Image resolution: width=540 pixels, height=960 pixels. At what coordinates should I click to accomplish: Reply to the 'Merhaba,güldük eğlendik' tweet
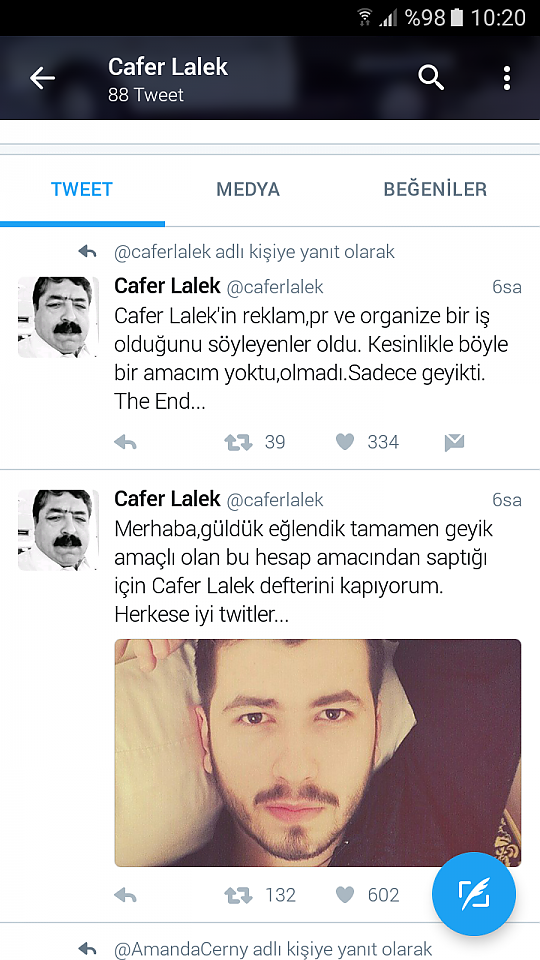point(126,896)
